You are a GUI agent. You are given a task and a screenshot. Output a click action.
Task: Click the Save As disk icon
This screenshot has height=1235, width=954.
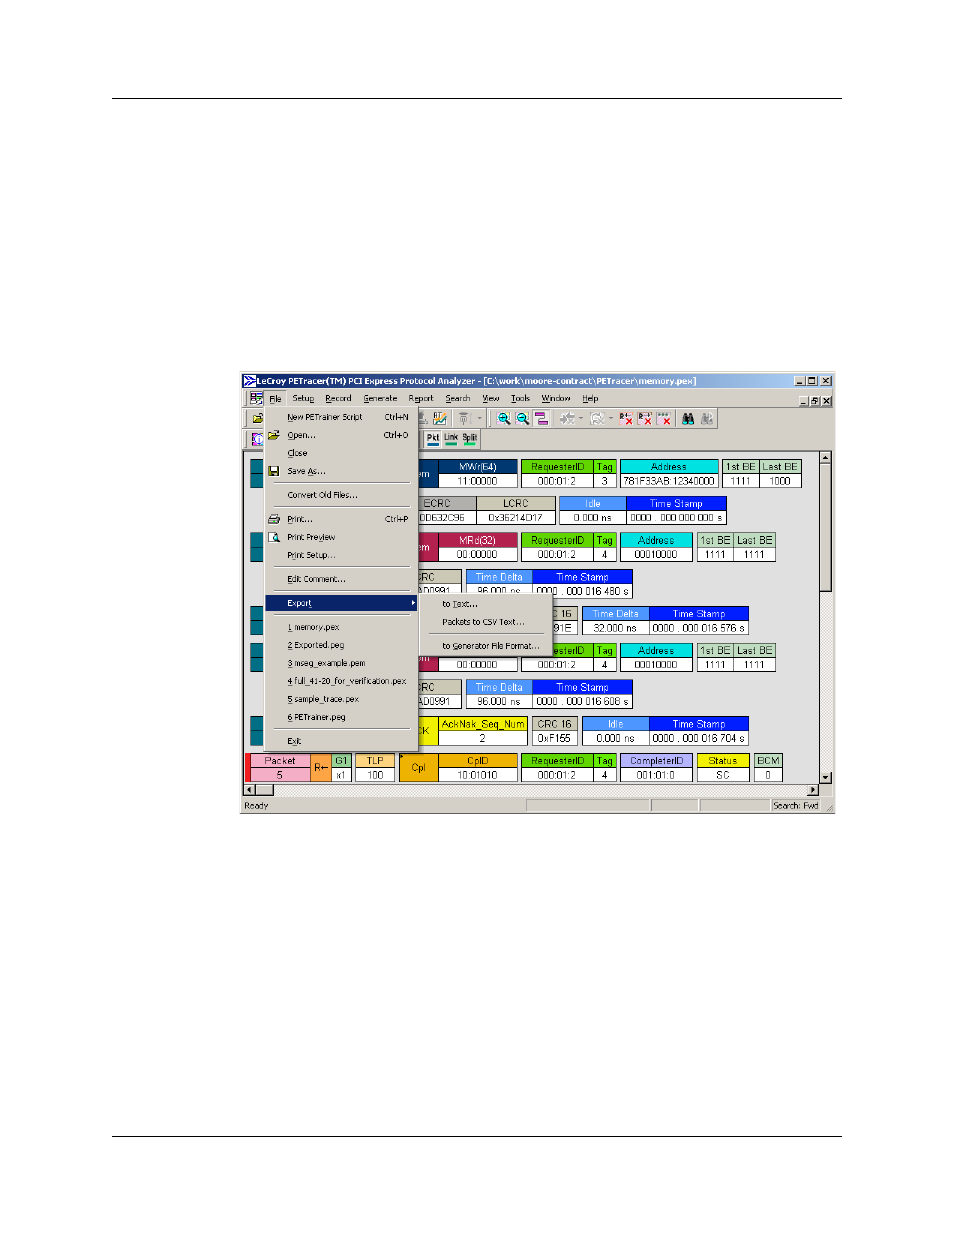tap(275, 470)
